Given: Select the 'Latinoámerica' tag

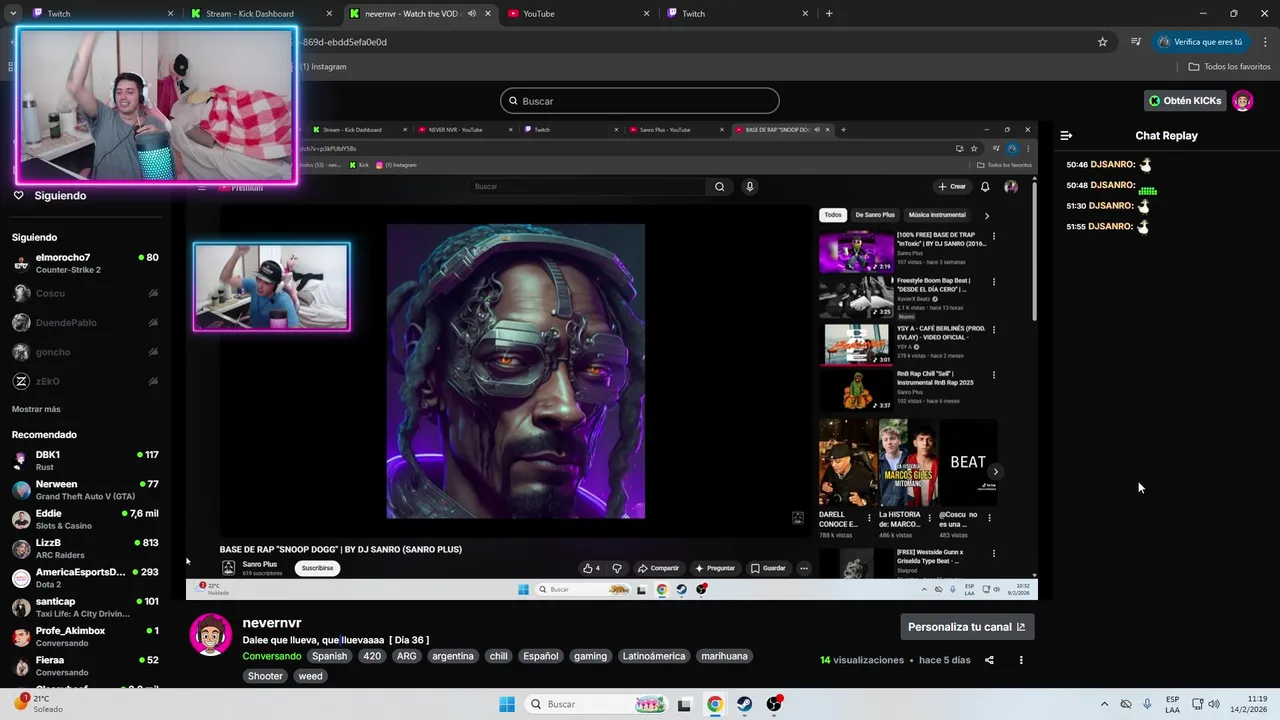Looking at the screenshot, I should coord(654,656).
